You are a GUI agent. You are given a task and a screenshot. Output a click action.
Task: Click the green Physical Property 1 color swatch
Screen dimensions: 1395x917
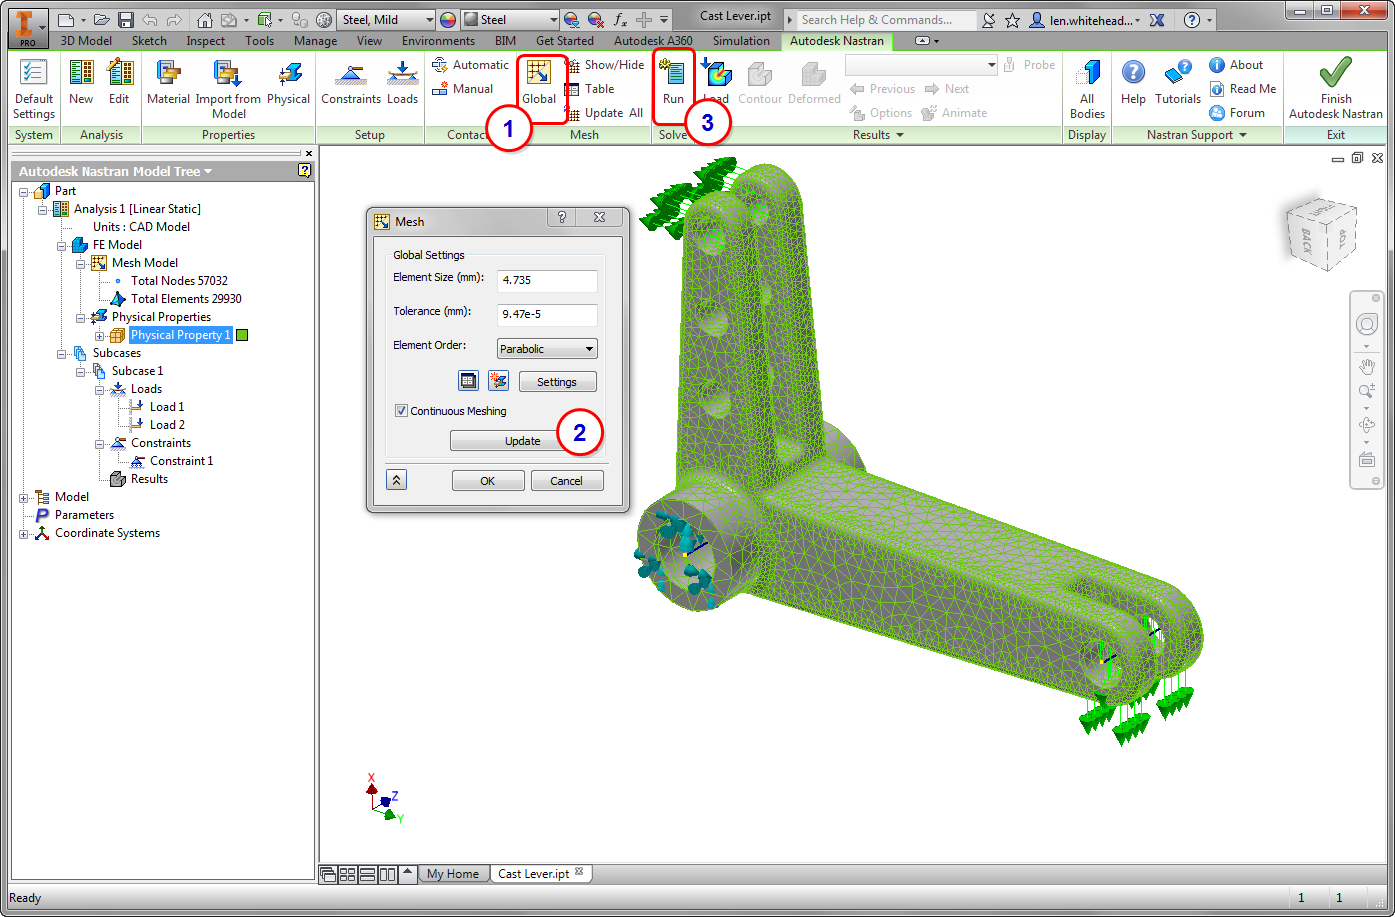point(242,335)
